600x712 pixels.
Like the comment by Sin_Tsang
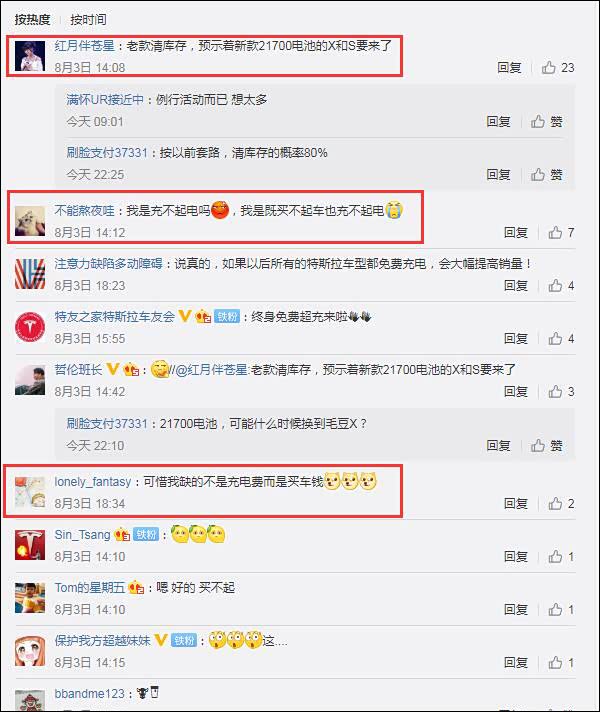(x=561, y=556)
